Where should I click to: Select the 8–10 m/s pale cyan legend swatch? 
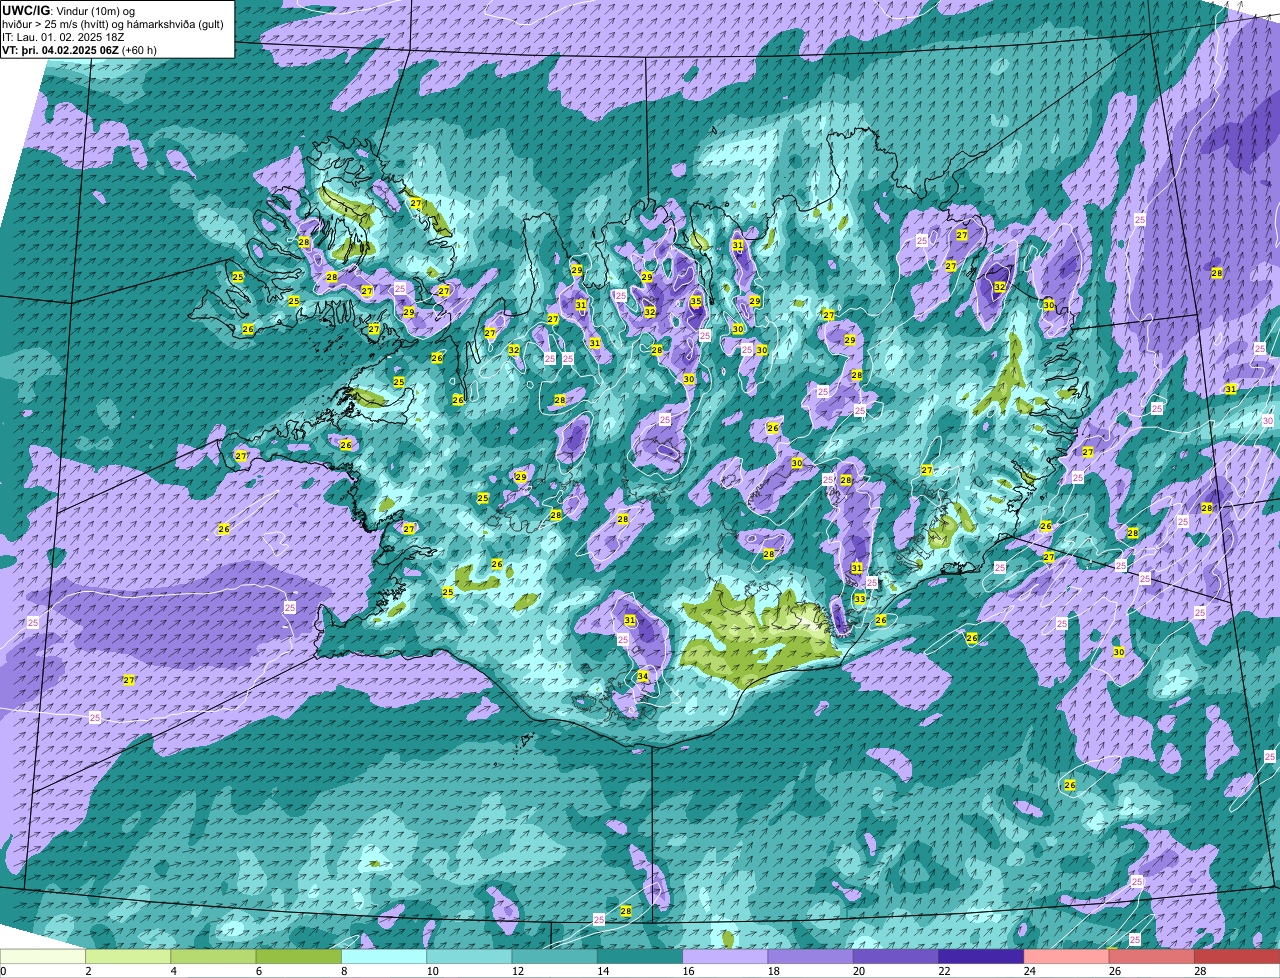pos(384,957)
